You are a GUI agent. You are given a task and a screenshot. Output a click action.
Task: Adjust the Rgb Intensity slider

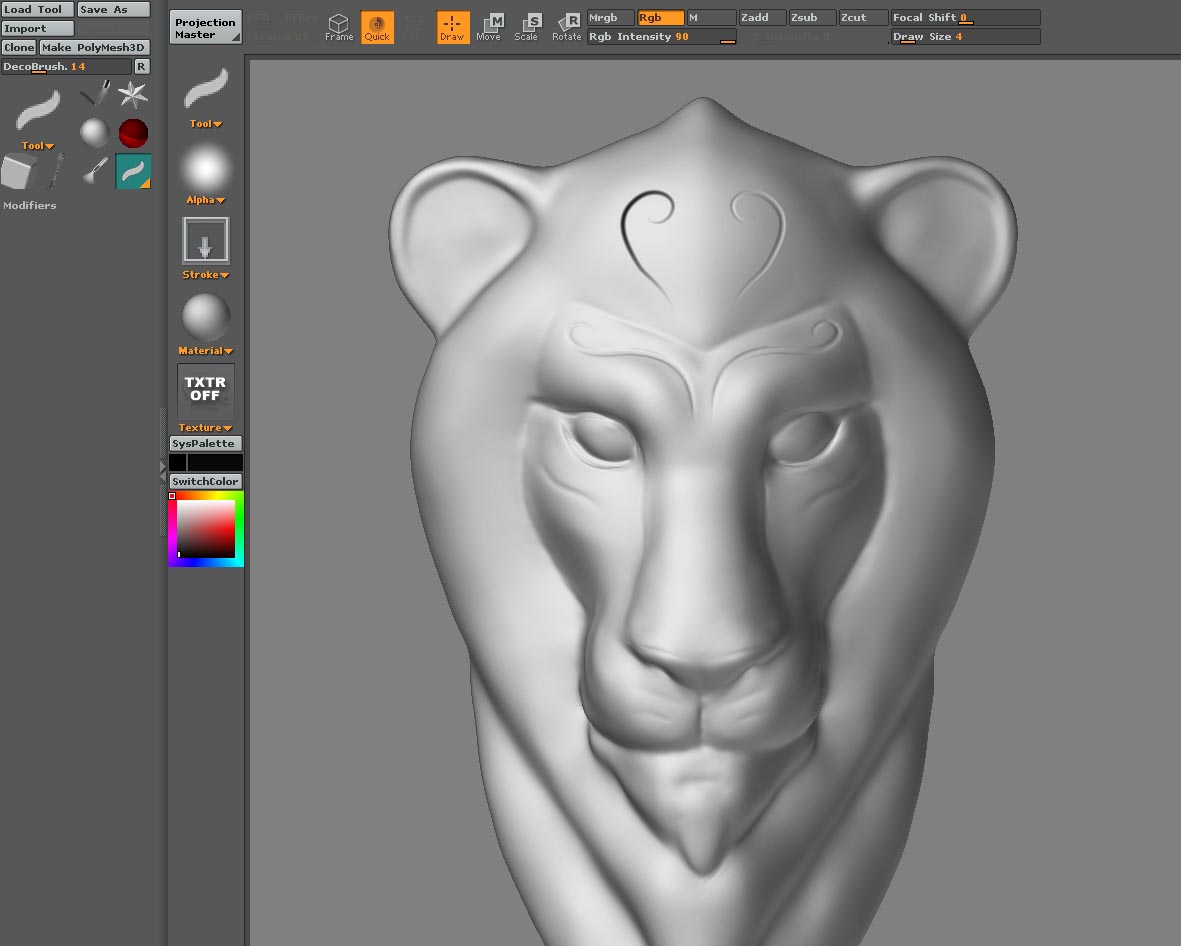pos(662,36)
